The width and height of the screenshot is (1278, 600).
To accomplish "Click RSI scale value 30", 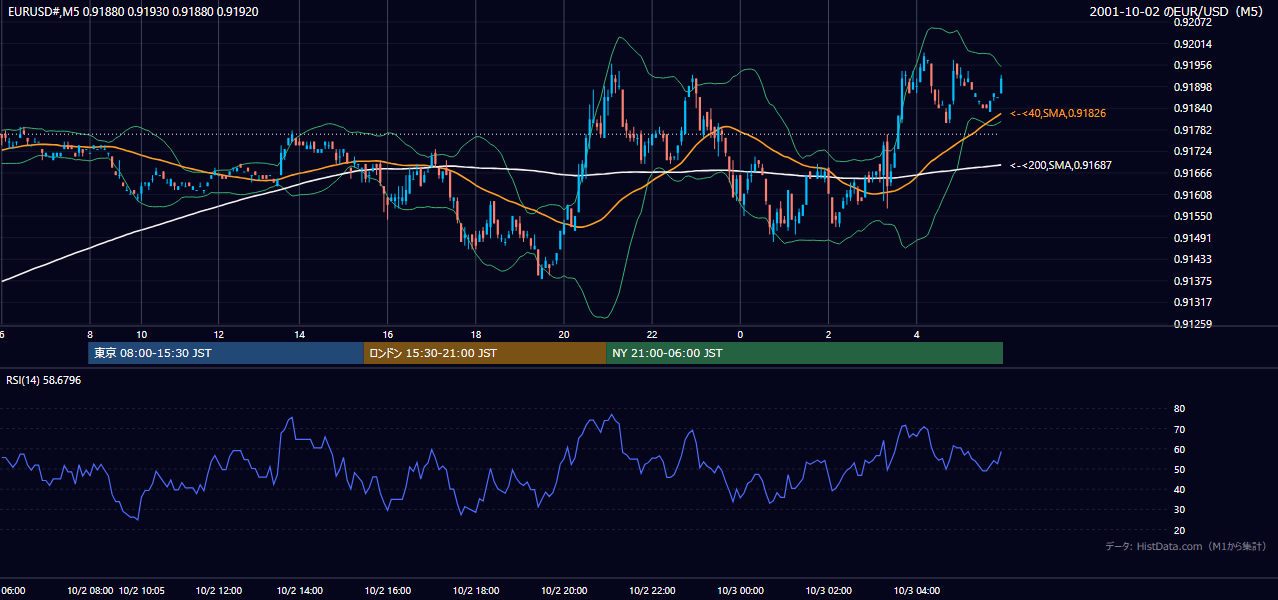I will tap(1179, 510).
